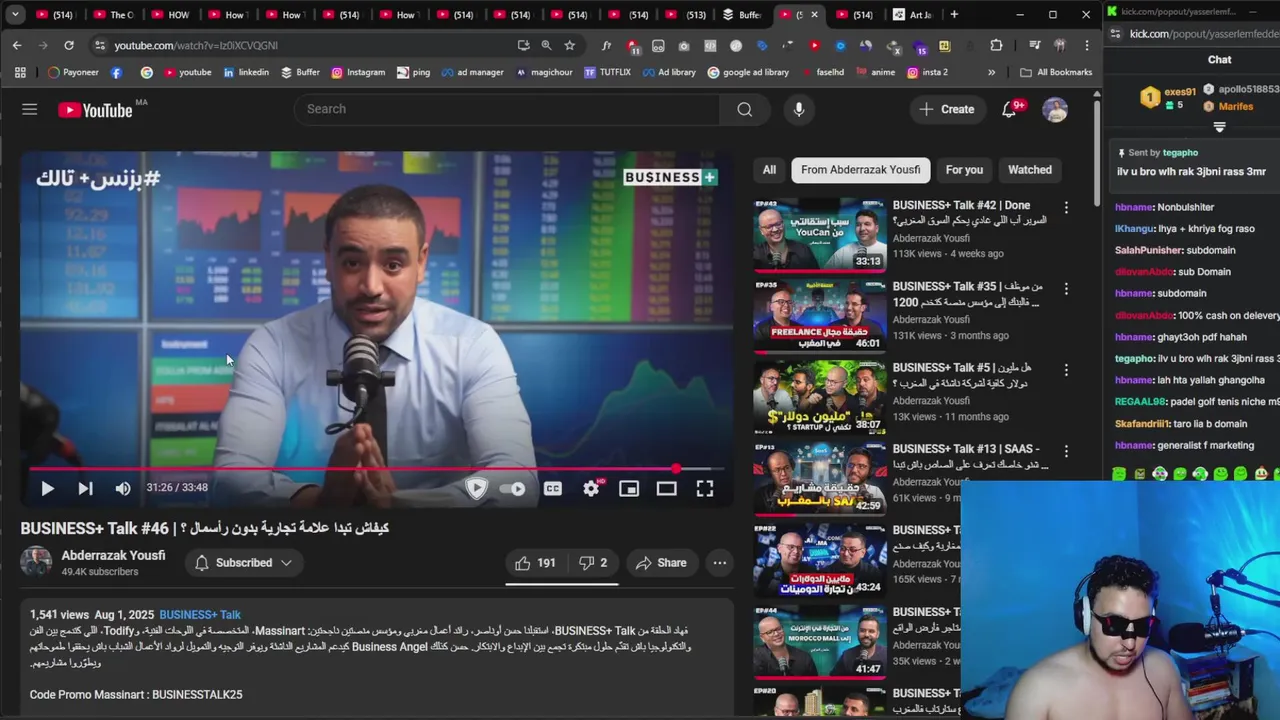The width and height of the screenshot is (1280, 720).
Task: Bookmark this page with the star
Action: coord(569,45)
